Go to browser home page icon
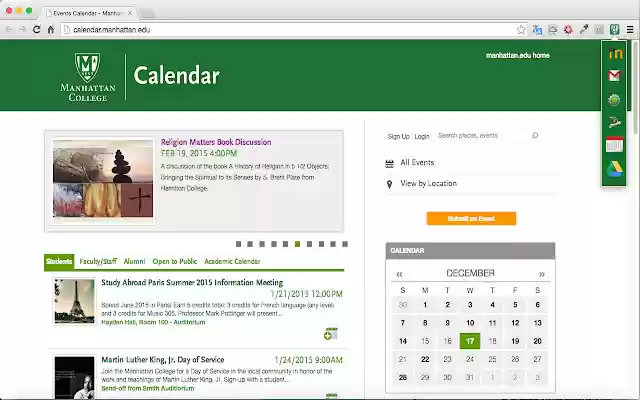 51,29
